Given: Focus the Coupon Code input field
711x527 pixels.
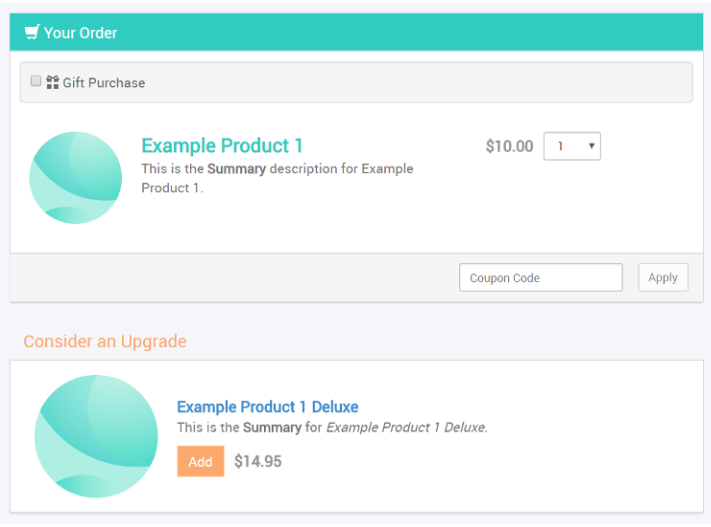Looking at the screenshot, I should coord(541,278).
